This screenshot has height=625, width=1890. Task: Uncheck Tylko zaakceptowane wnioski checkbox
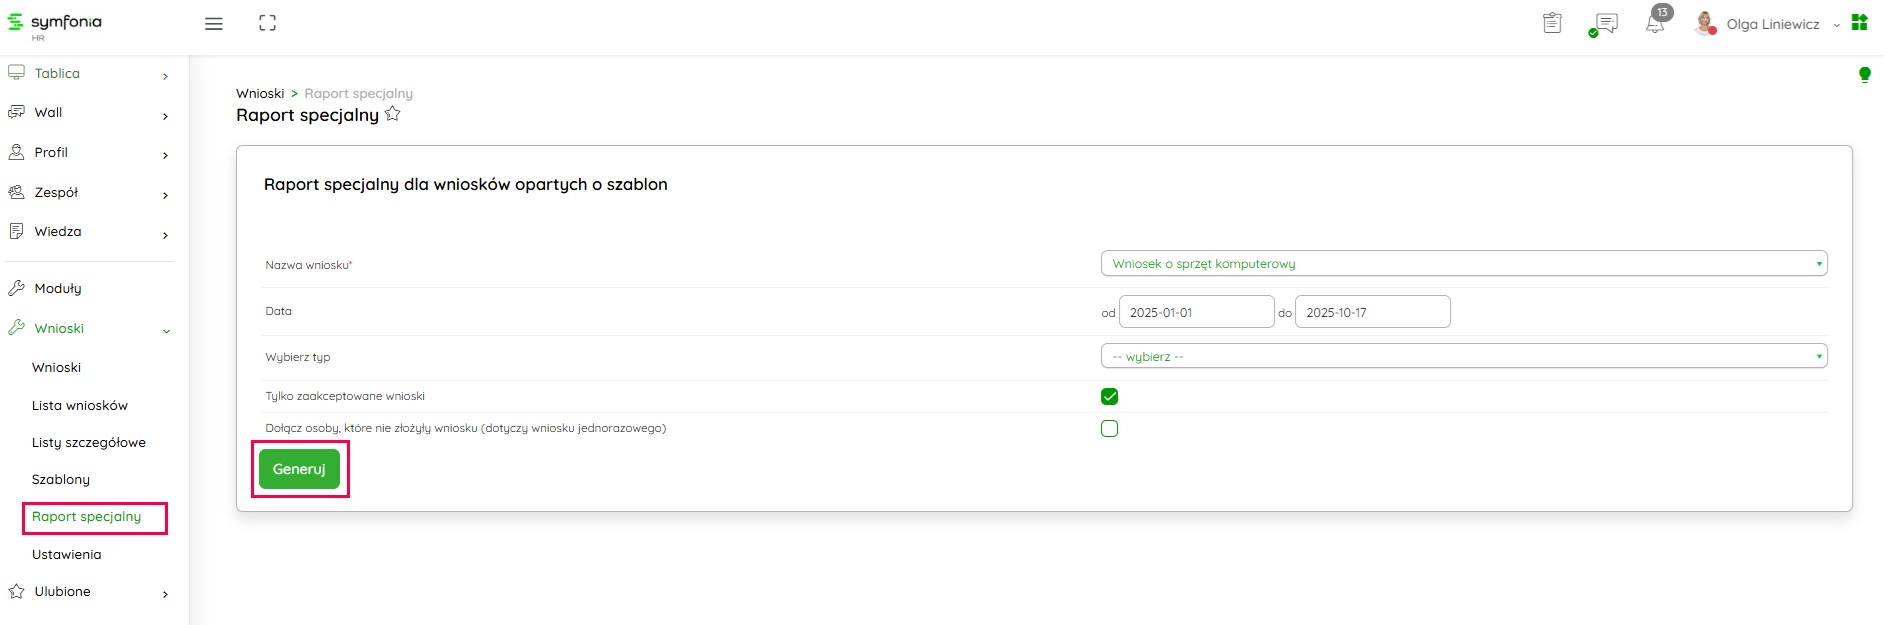pos(1109,397)
